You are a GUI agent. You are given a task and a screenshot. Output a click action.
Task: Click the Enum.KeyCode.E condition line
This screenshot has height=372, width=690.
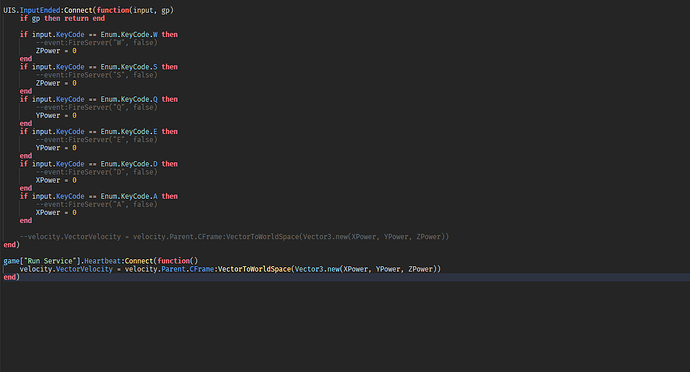click(99, 132)
